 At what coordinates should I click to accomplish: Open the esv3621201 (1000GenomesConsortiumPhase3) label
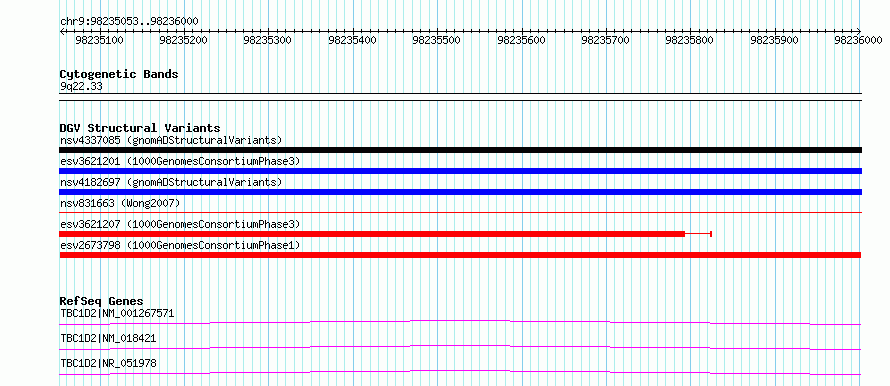180,161
